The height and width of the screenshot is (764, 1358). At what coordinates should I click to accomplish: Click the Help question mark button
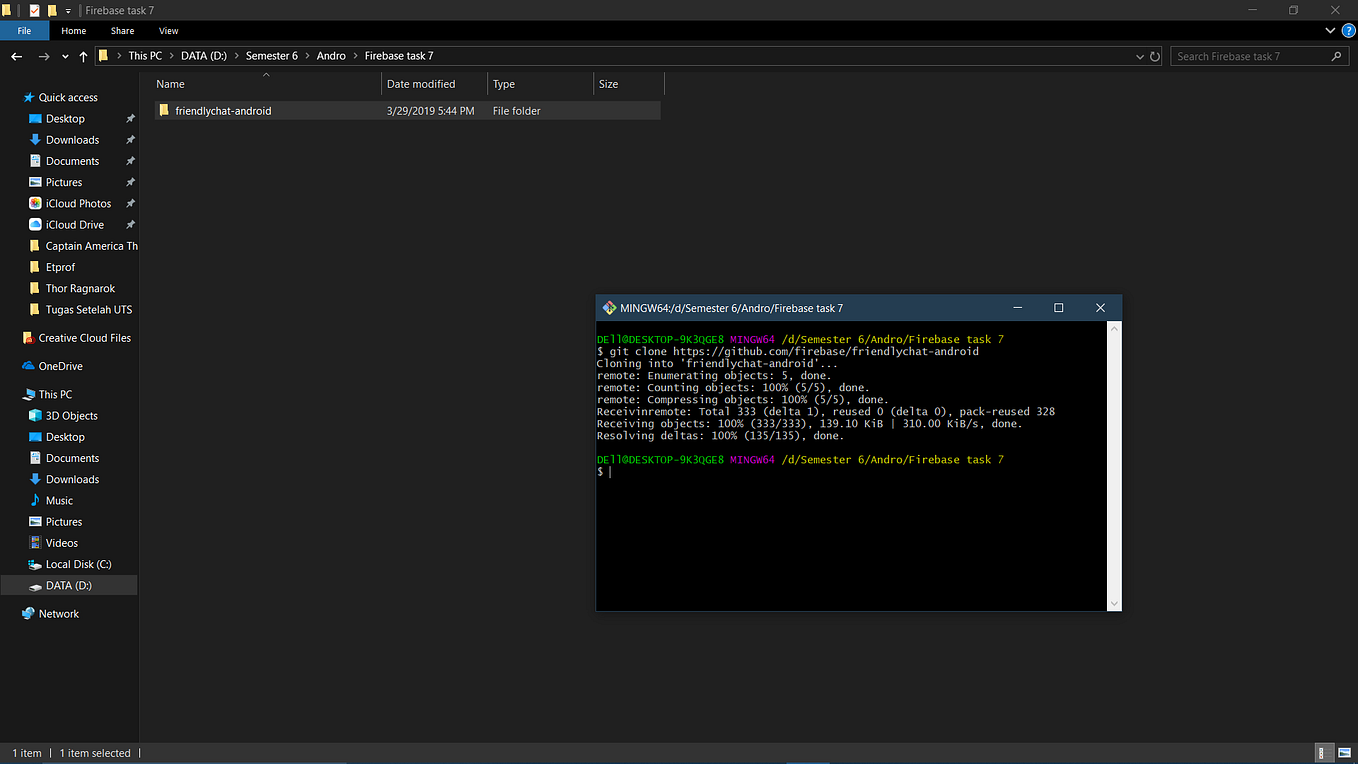click(x=1348, y=31)
